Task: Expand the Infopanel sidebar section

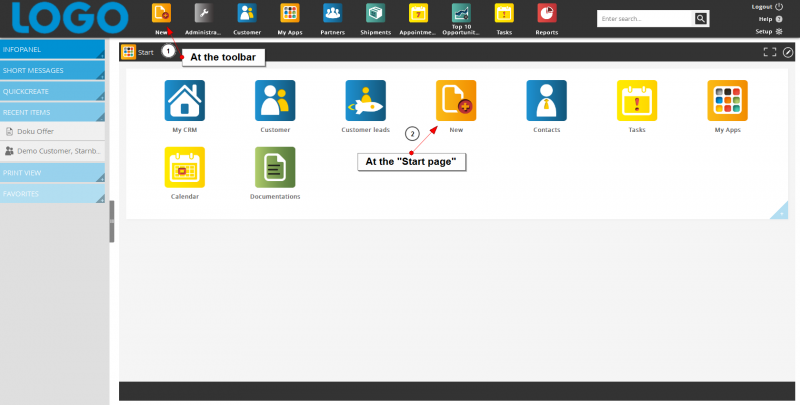Action: tap(53, 49)
